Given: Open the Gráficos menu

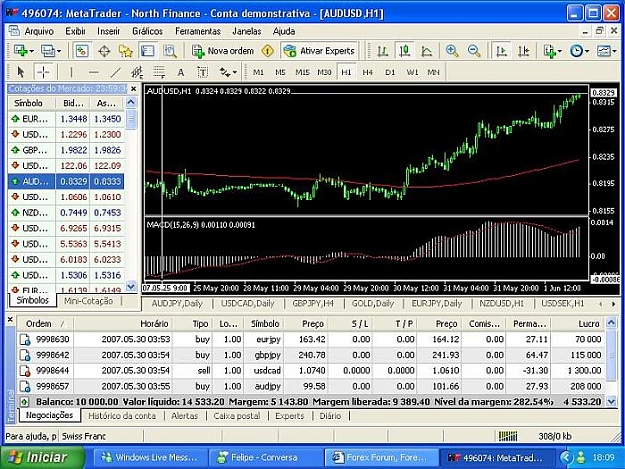Looking at the screenshot, I should click(147, 31).
